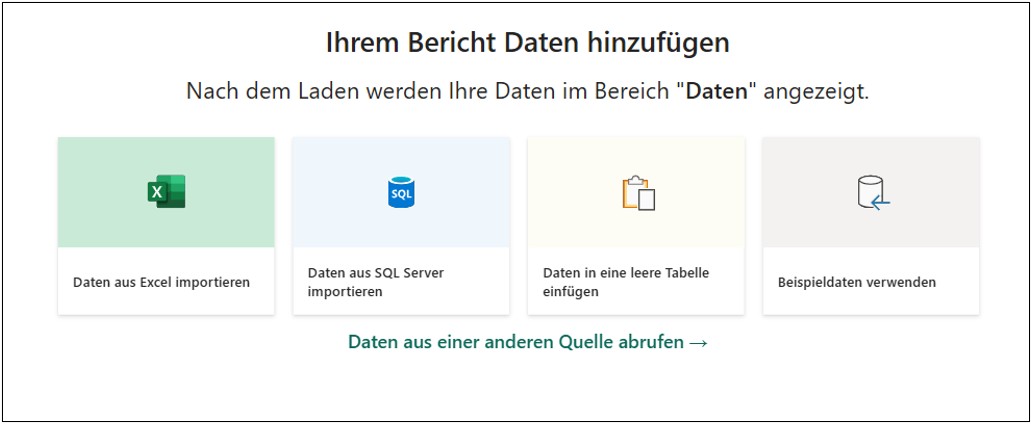
Task: Click the clipboard paste icon
Action: click(637, 192)
